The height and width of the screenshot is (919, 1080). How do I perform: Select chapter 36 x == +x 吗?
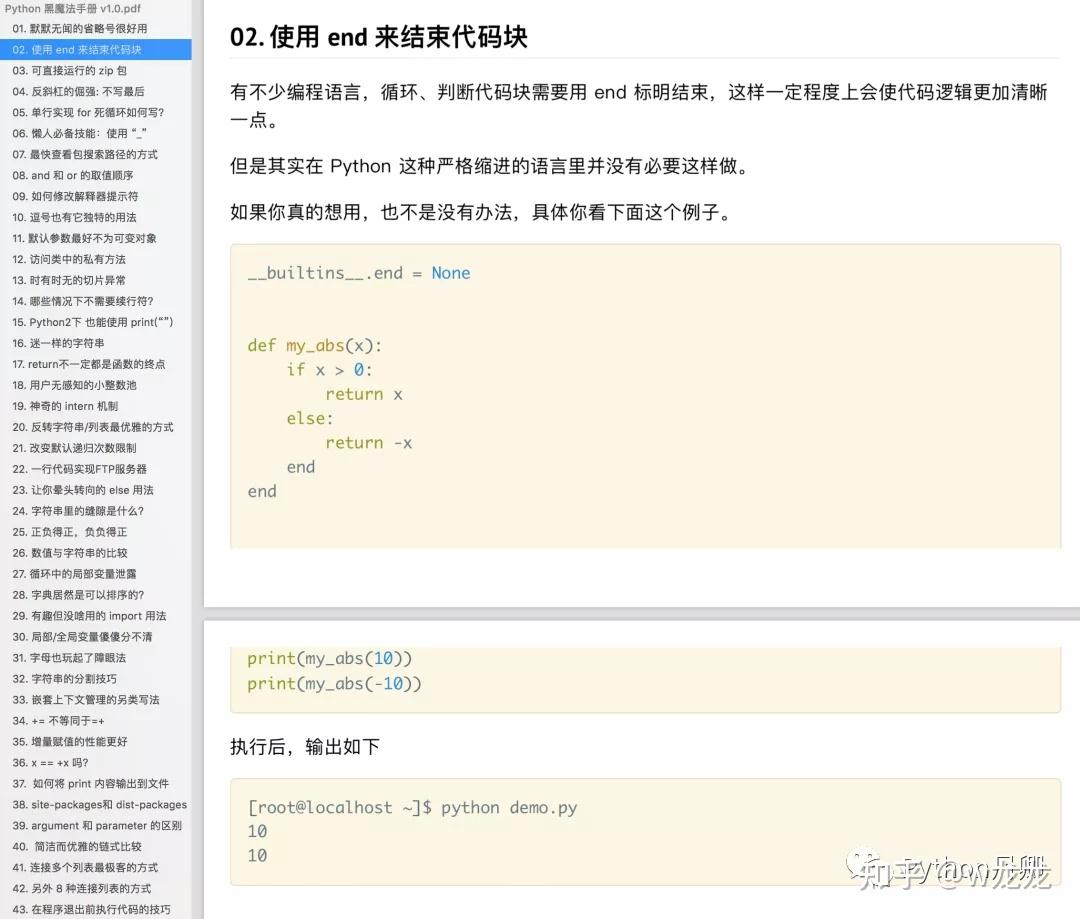(x=90, y=763)
